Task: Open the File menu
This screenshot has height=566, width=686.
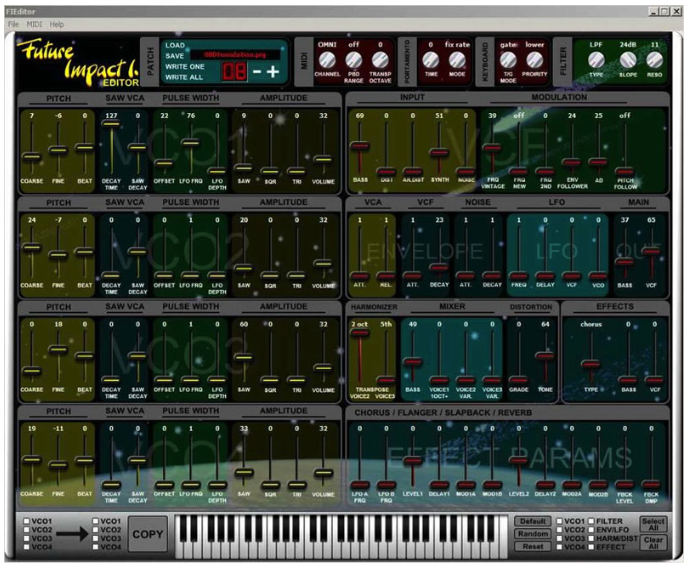Action: pos(14,24)
